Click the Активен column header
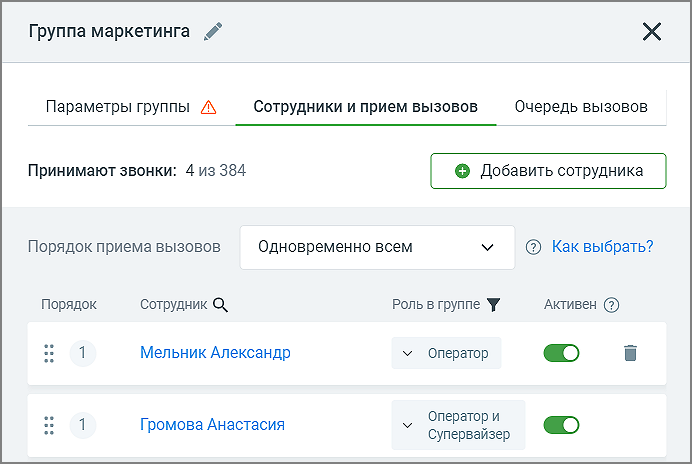The width and height of the screenshot is (692, 464). 570,305
